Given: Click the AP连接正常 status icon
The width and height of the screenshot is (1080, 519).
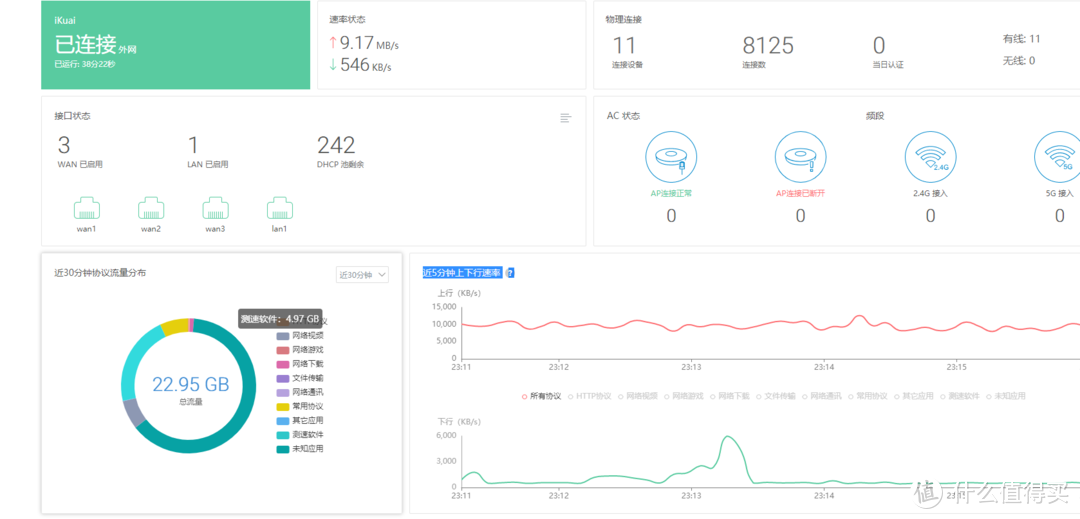Looking at the screenshot, I should pos(671,158).
